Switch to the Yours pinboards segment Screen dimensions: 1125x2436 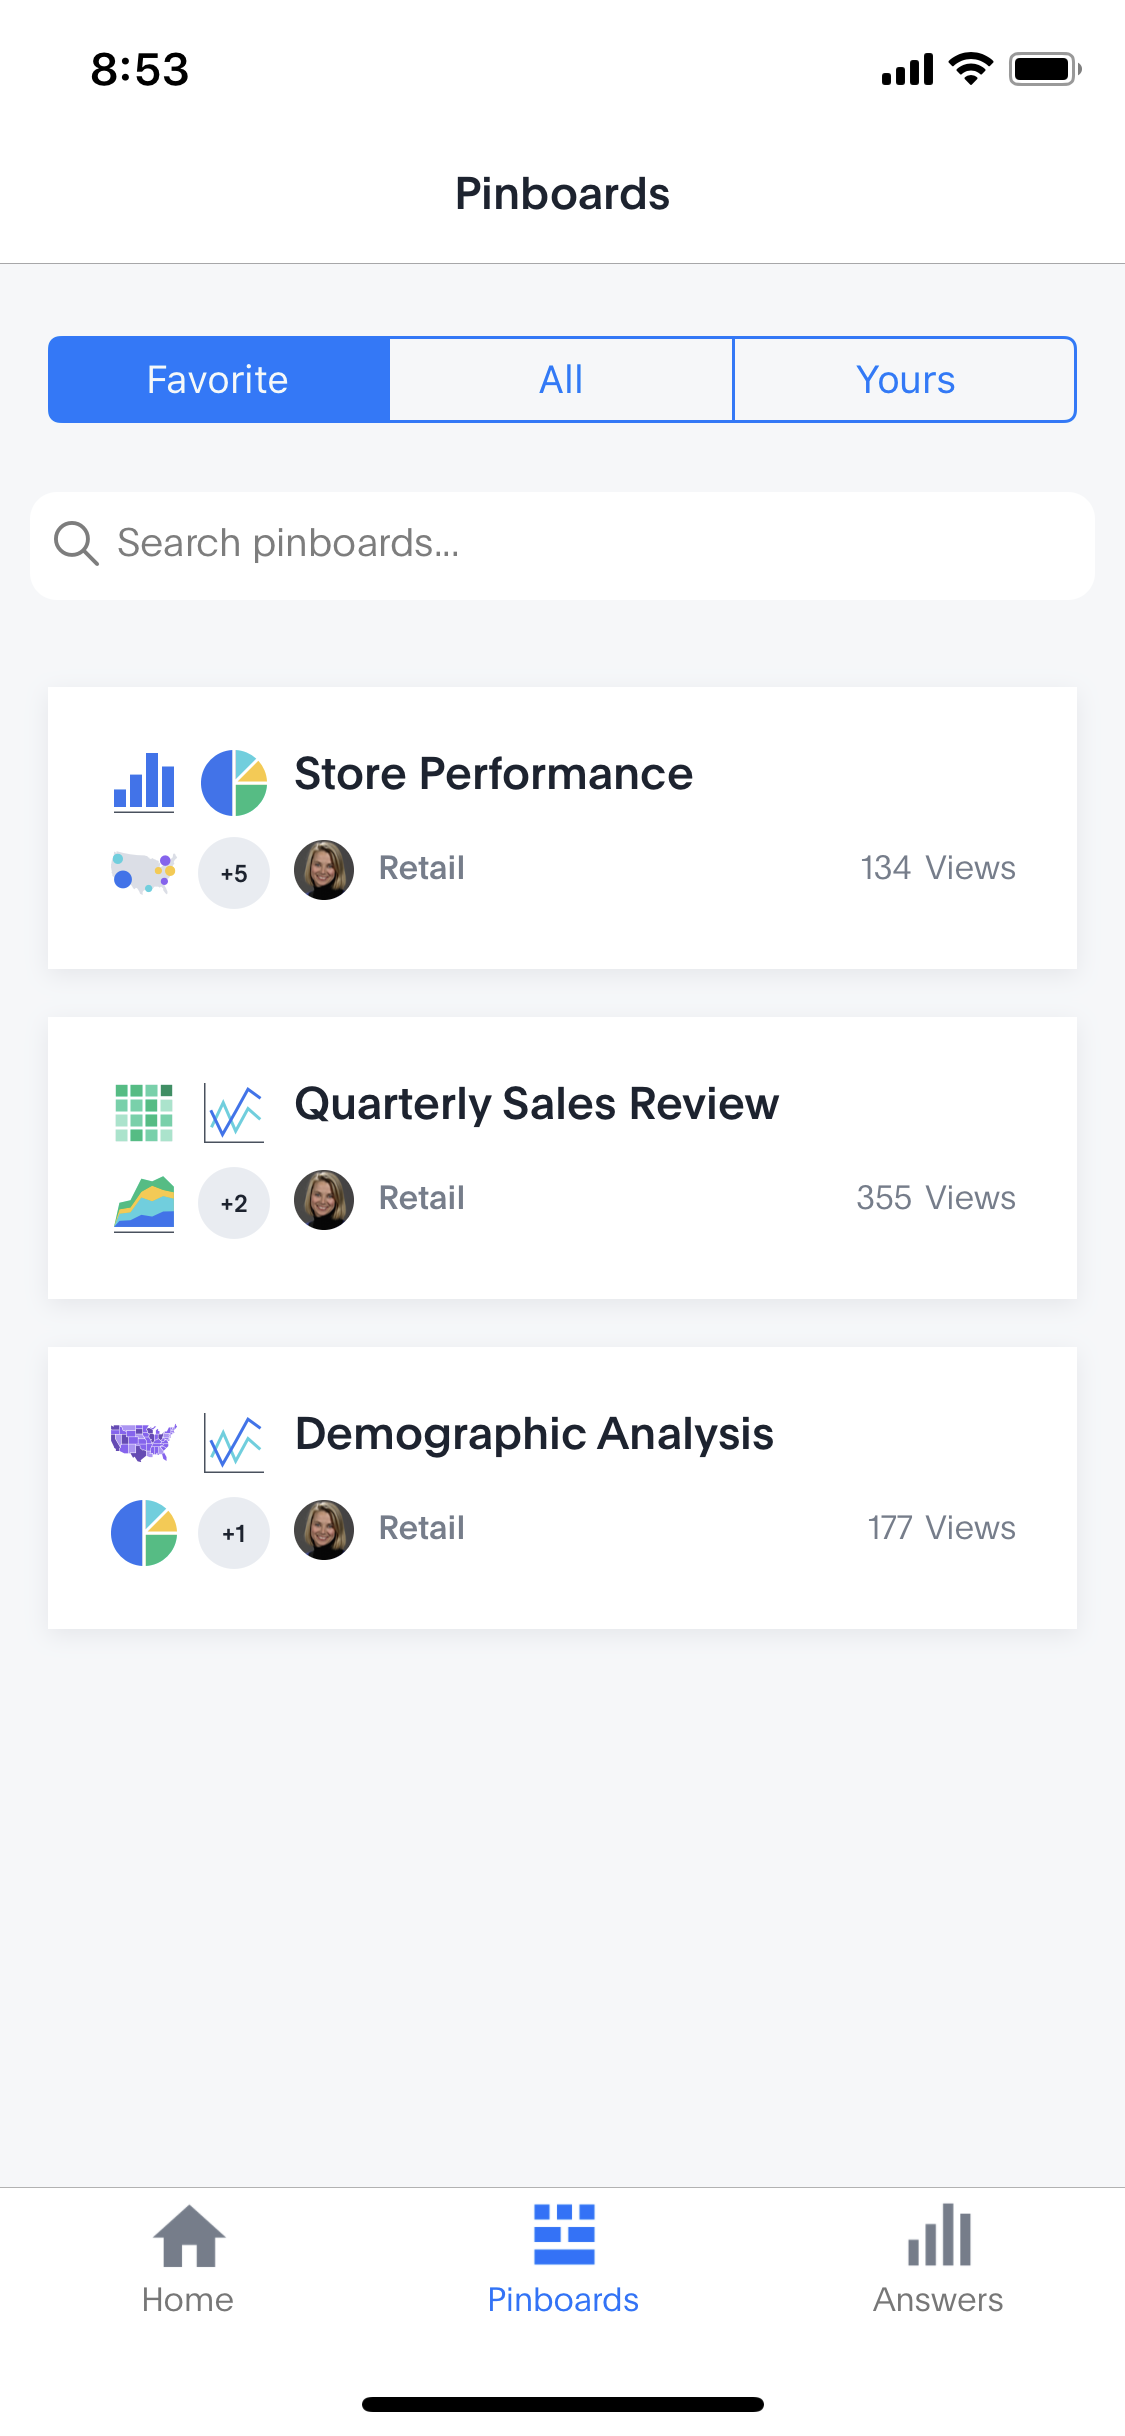(x=905, y=380)
